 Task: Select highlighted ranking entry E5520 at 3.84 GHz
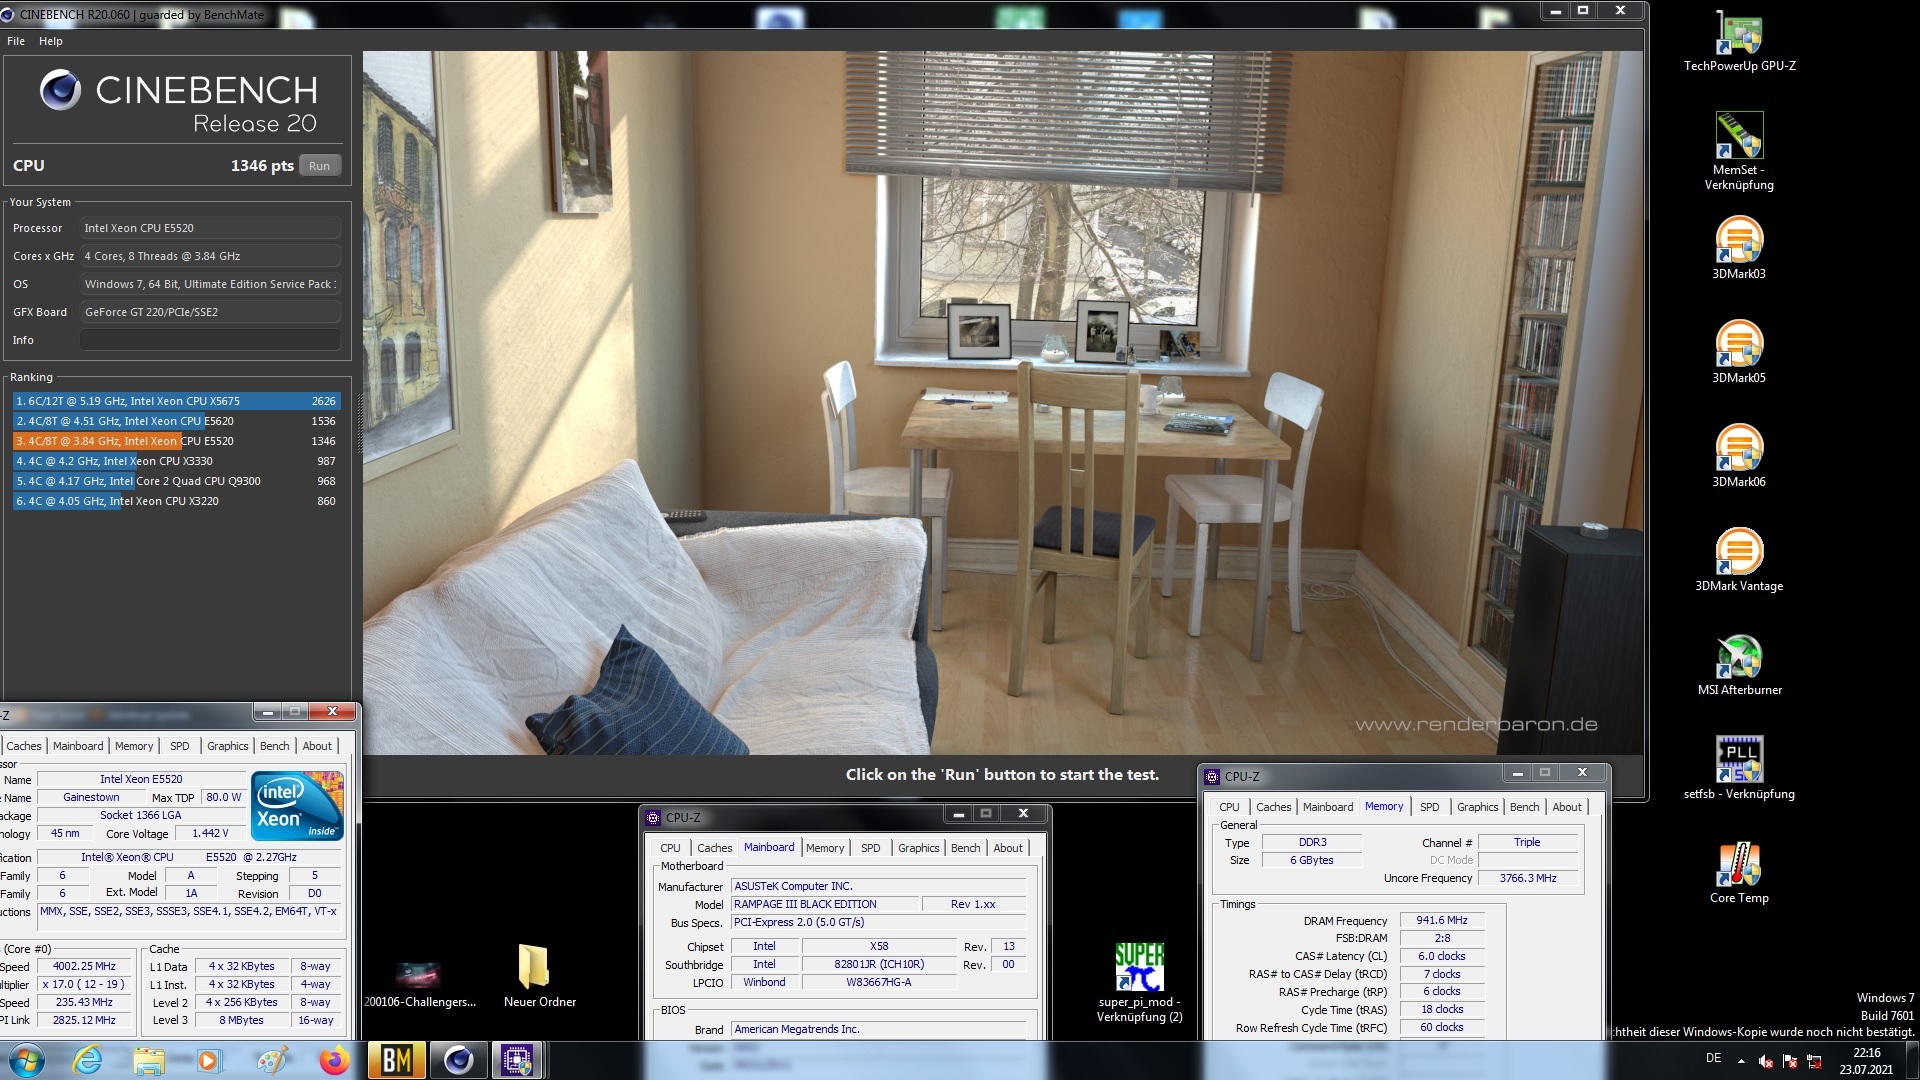click(176, 441)
